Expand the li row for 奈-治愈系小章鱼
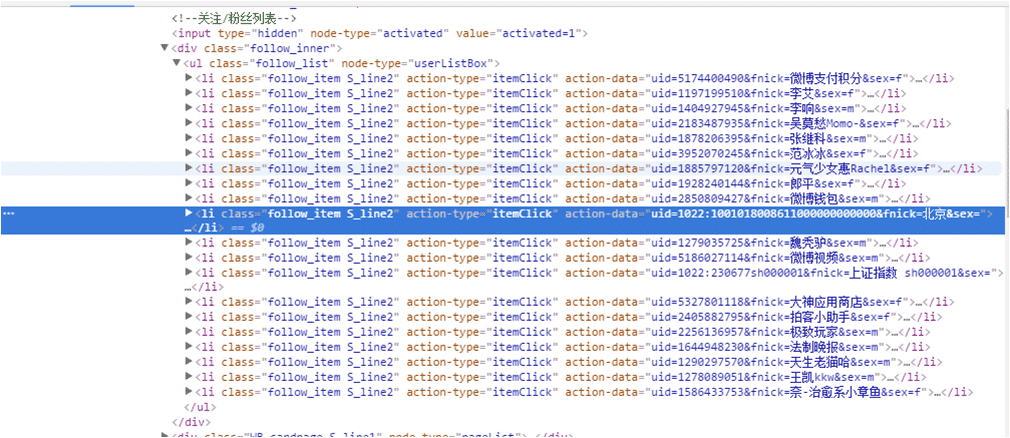 [x=189, y=390]
